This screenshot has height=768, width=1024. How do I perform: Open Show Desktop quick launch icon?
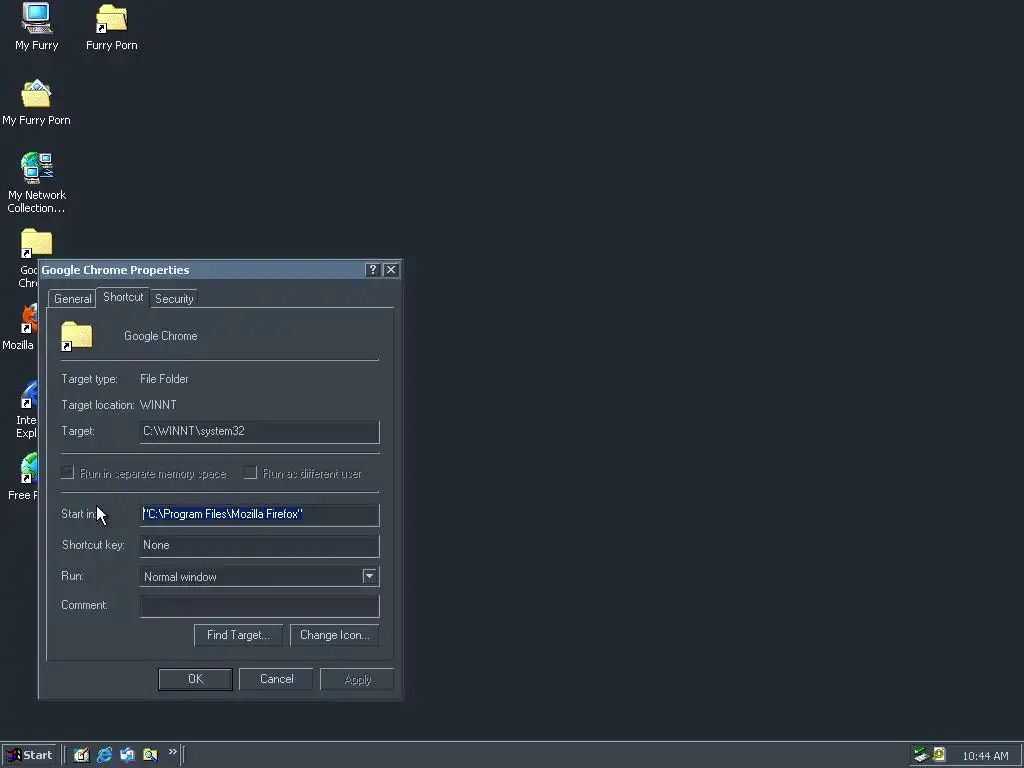[81, 755]
